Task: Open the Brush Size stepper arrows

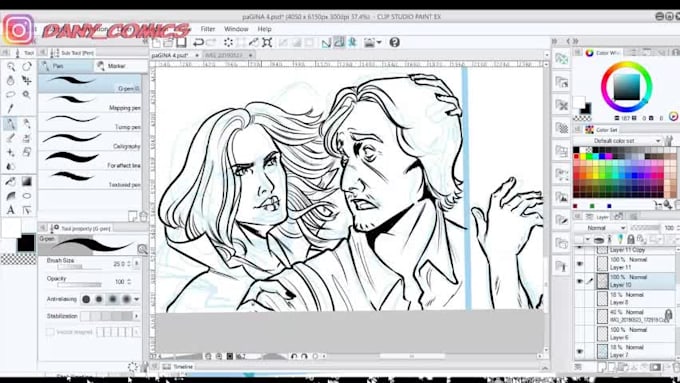Action: pyautogui.click(x=129, y=264)
